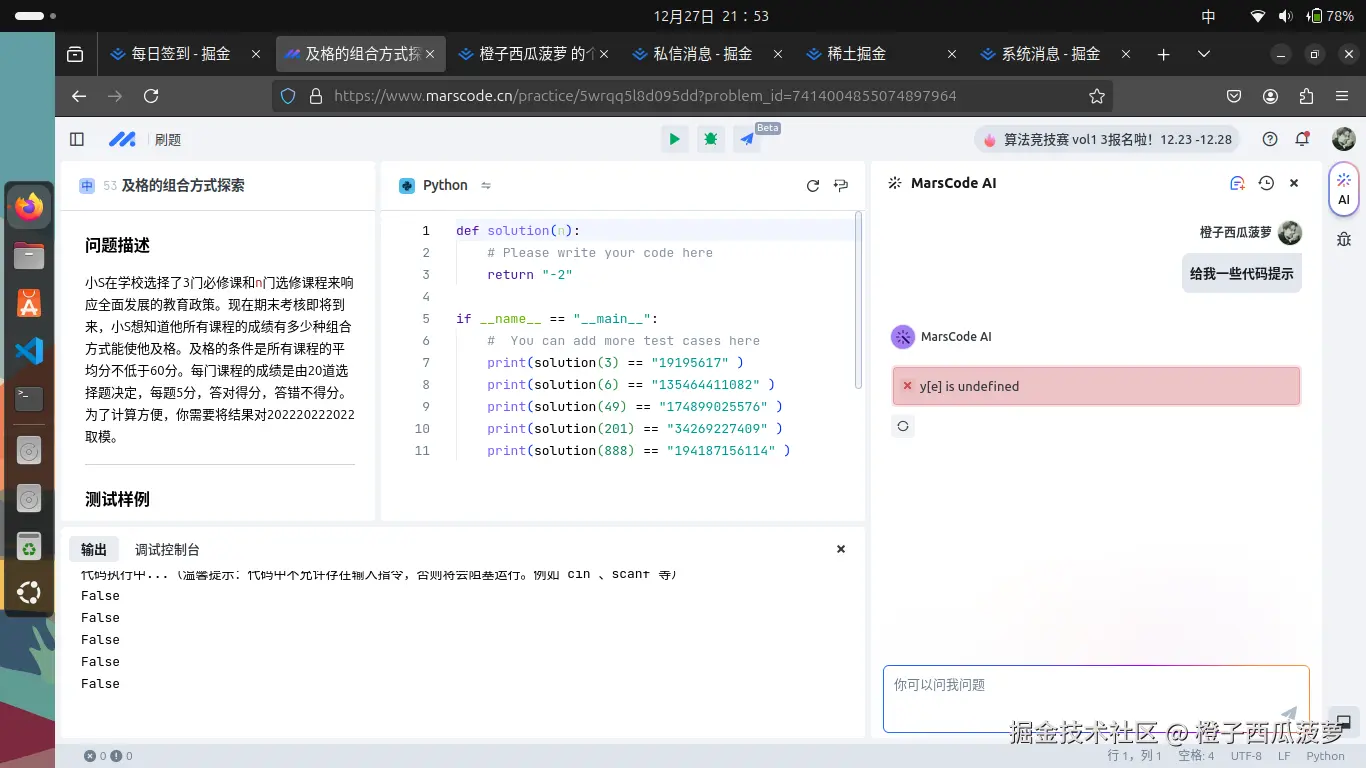
Task: Submit the solution via the paper plane icon
Action: coord(746,139)
